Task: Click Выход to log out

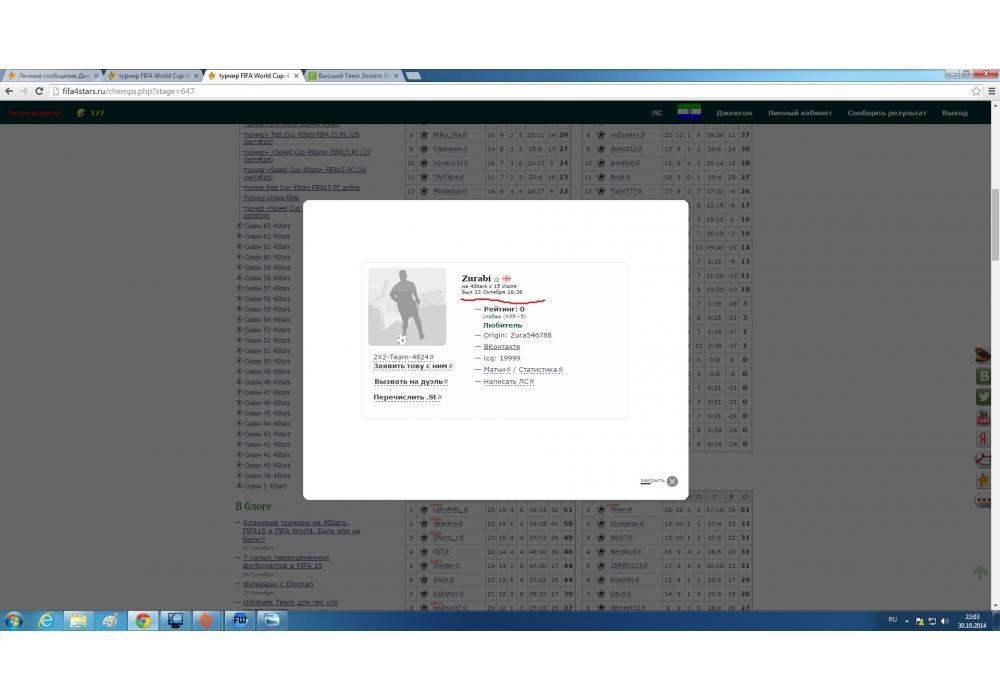Action: click(955, 113)
